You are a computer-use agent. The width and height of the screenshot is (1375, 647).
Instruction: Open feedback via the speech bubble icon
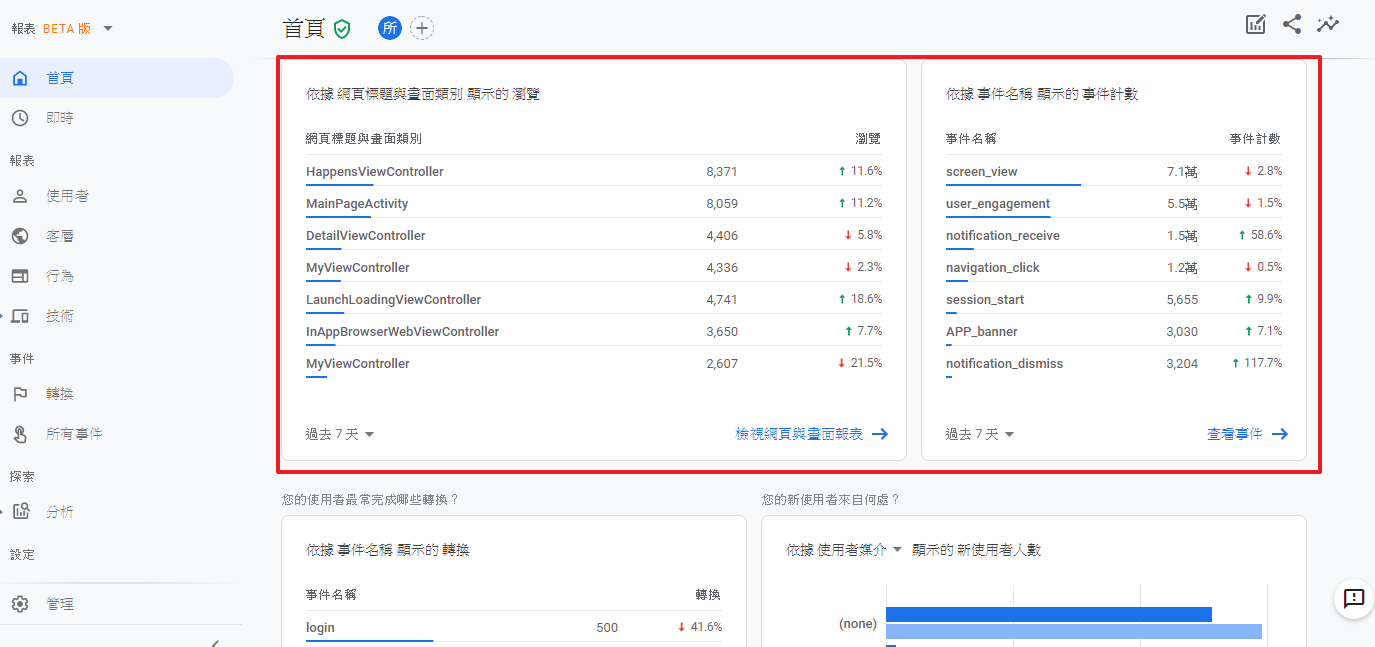point(1353,599)
